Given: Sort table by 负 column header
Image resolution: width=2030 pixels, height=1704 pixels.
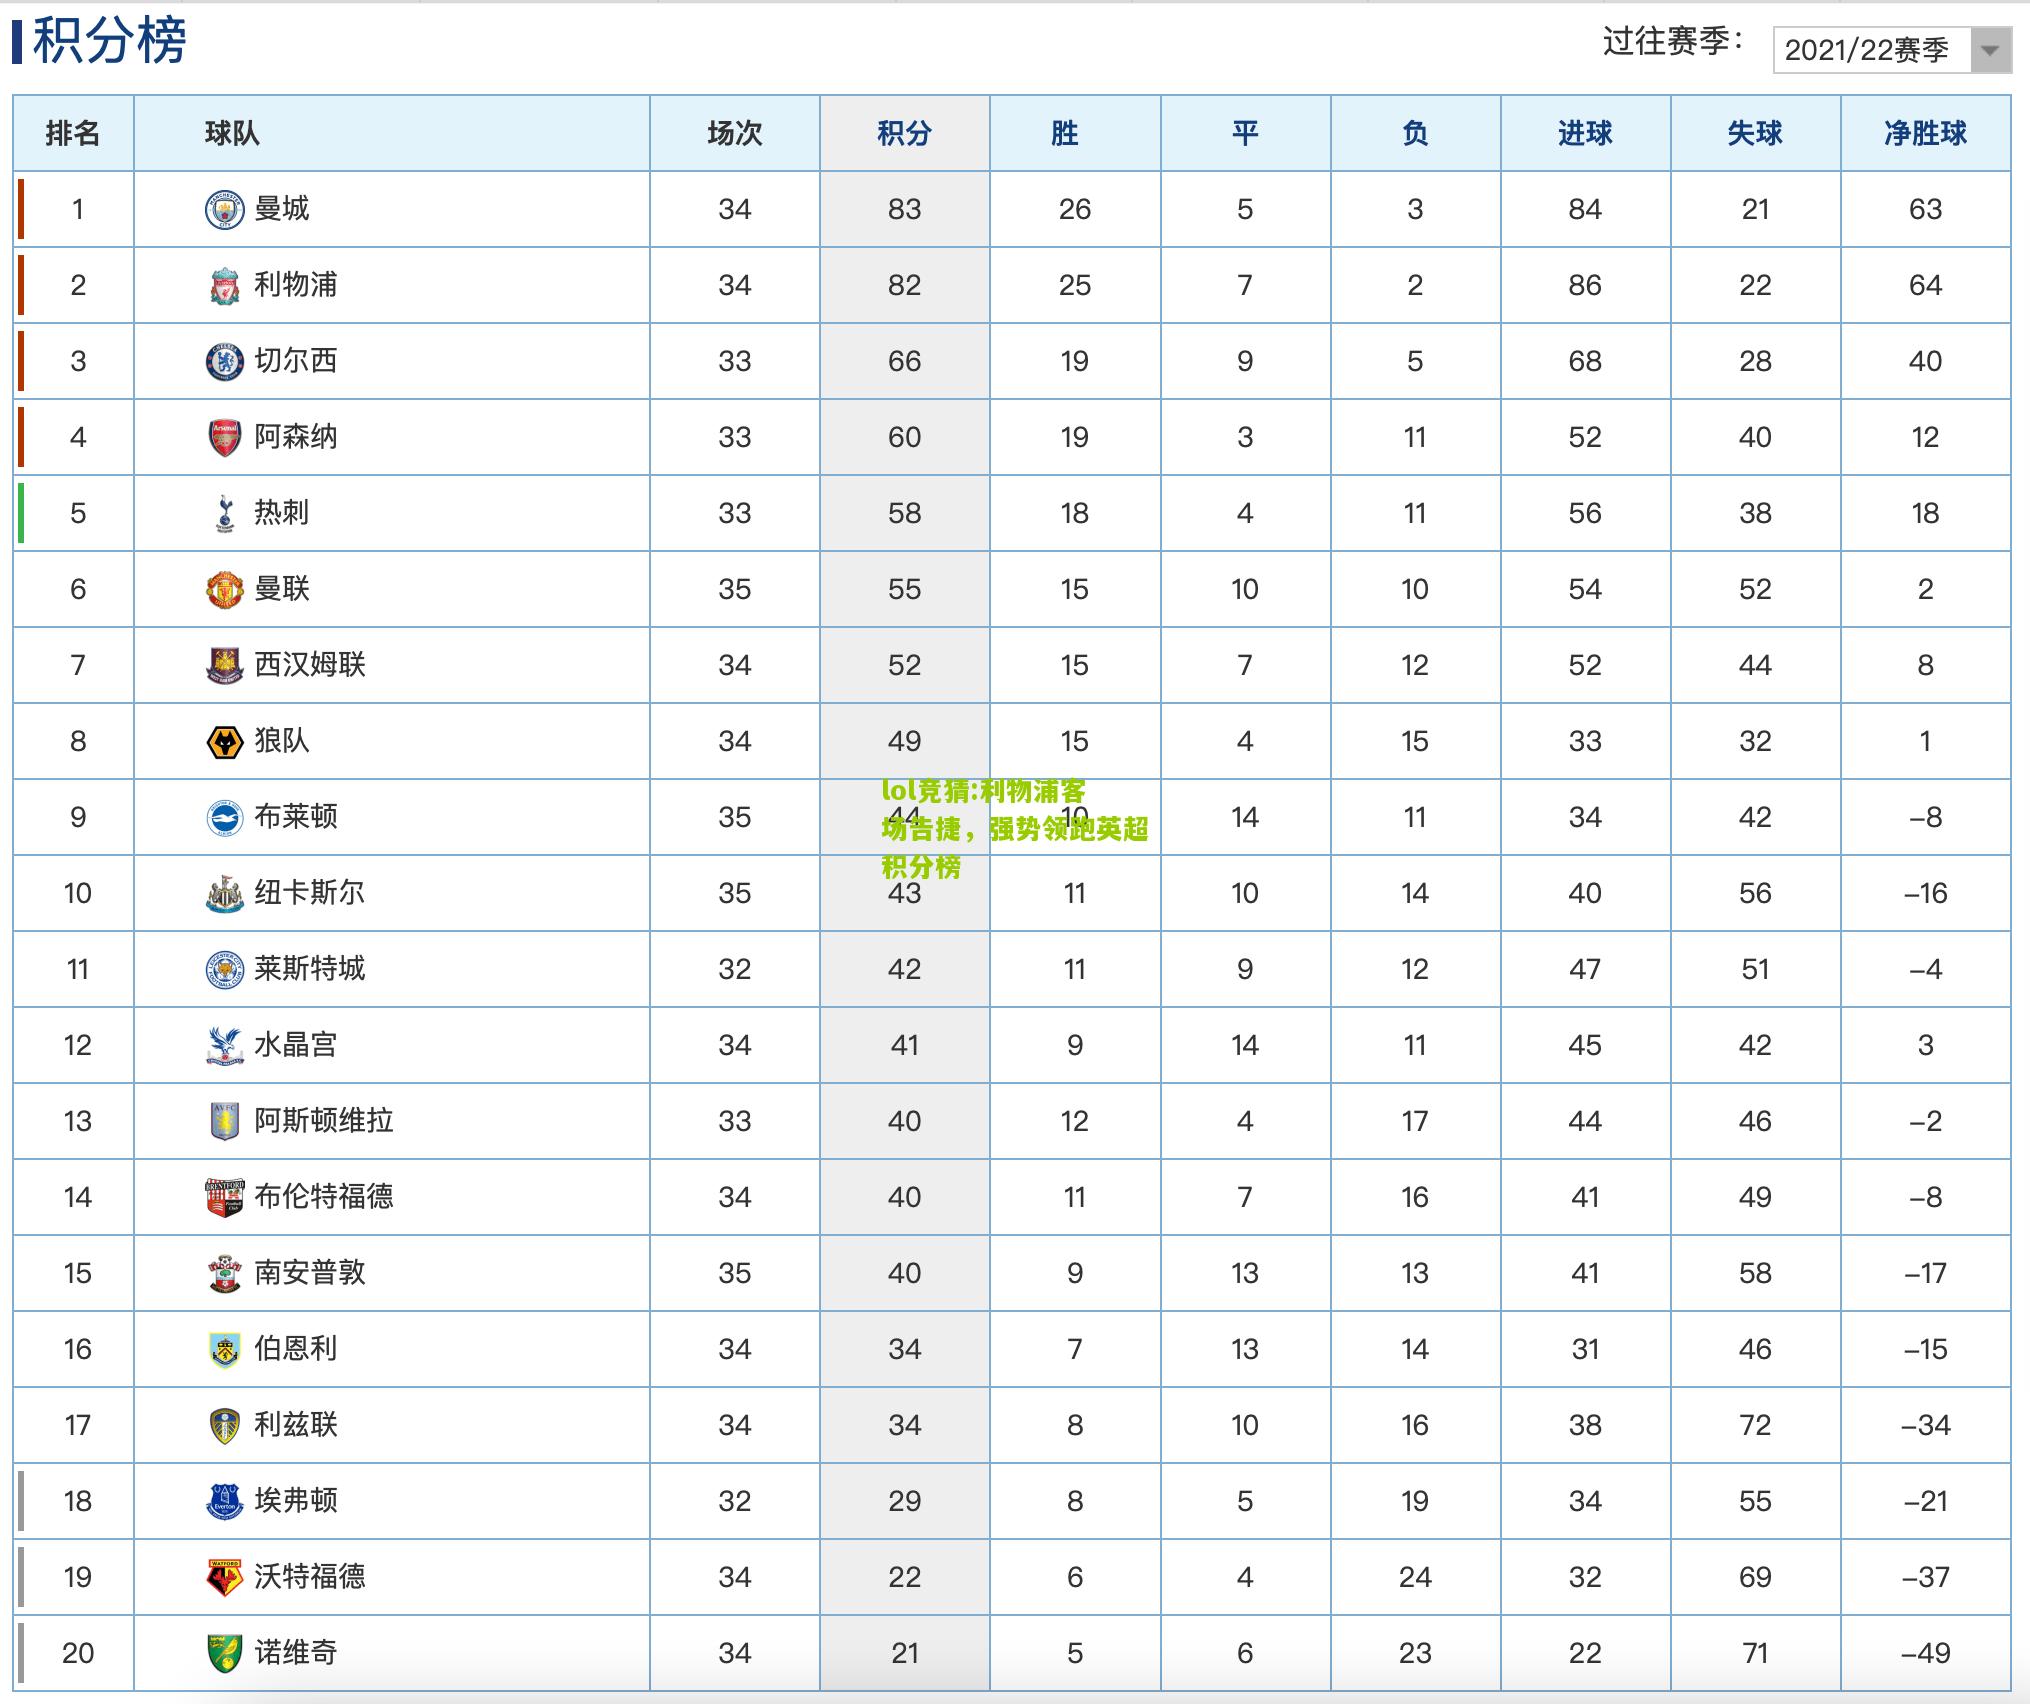Looking at the screenshot, I should (1415, 133).
